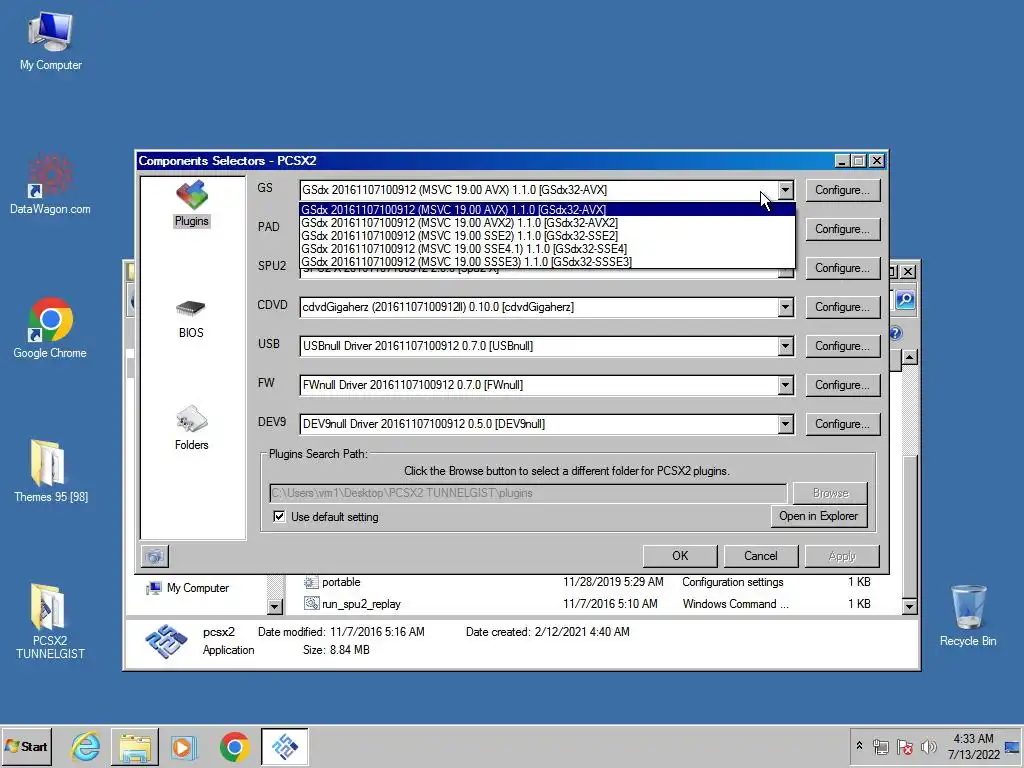Click Configure button for DEV9
Viewport: 1024px width, 768px height.
tap(842, 424)
